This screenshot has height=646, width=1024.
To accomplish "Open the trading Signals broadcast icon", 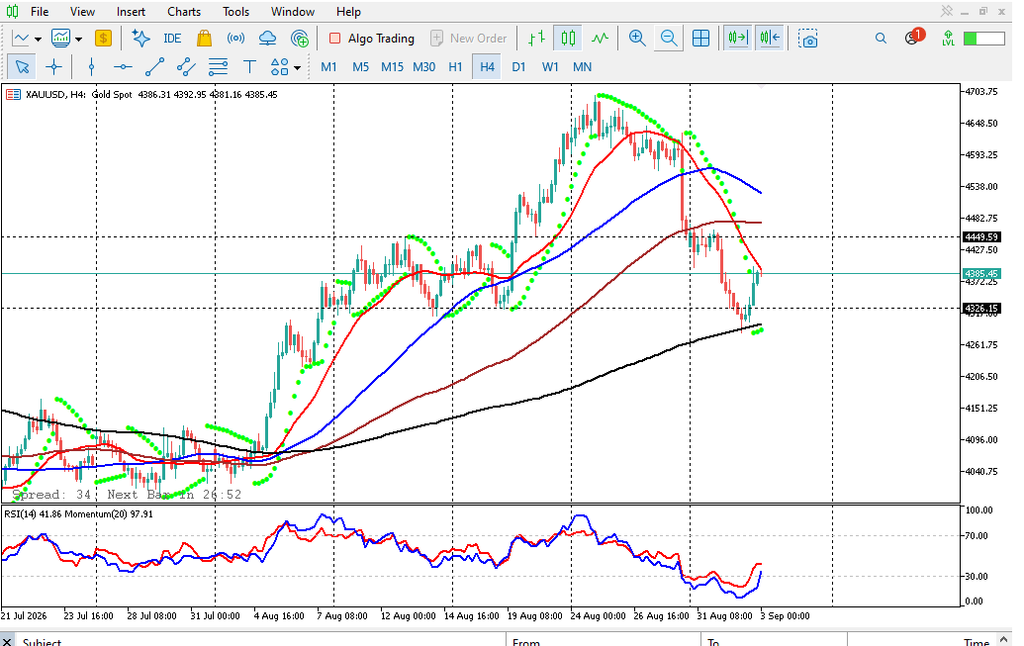I will (236, 39).
